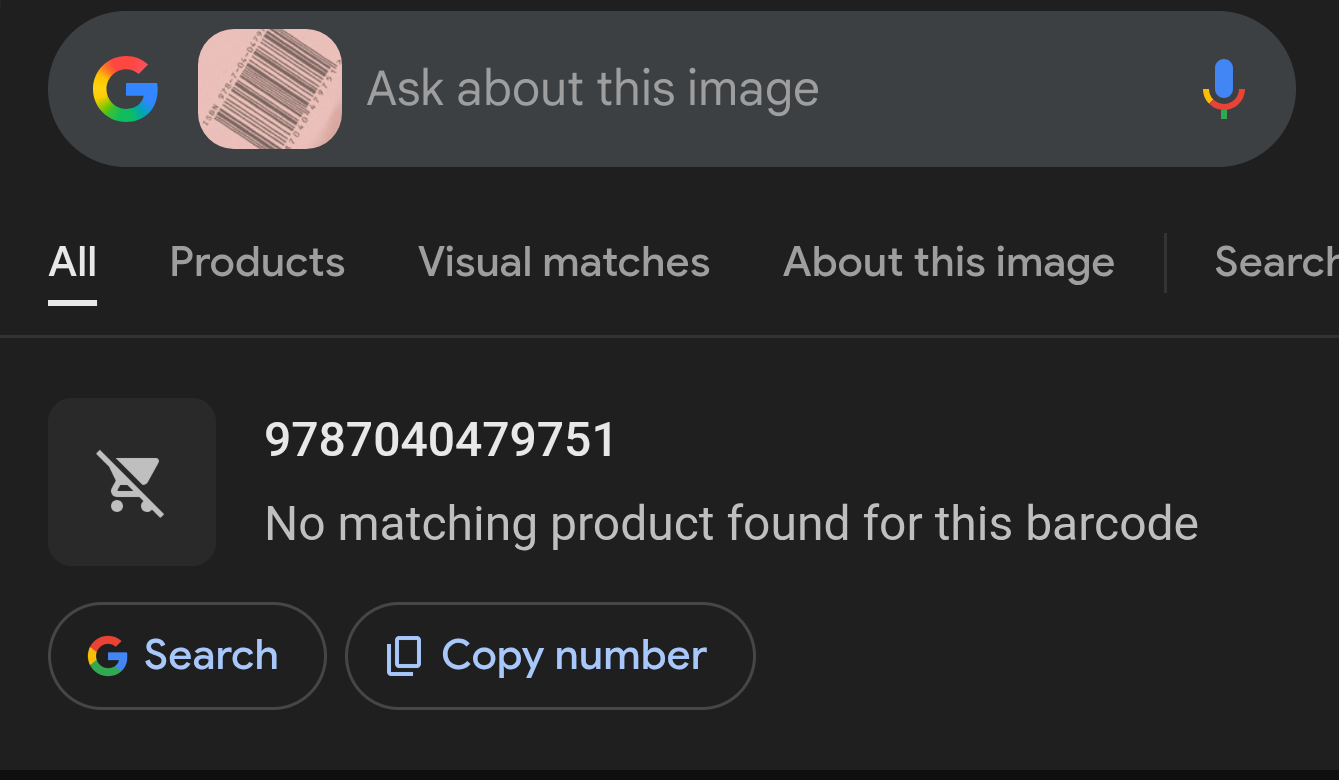The image size is (1339, 780).
Task: Click the barcode number 9787040479751
Action: pyautogui.click(x=441, y=440)
